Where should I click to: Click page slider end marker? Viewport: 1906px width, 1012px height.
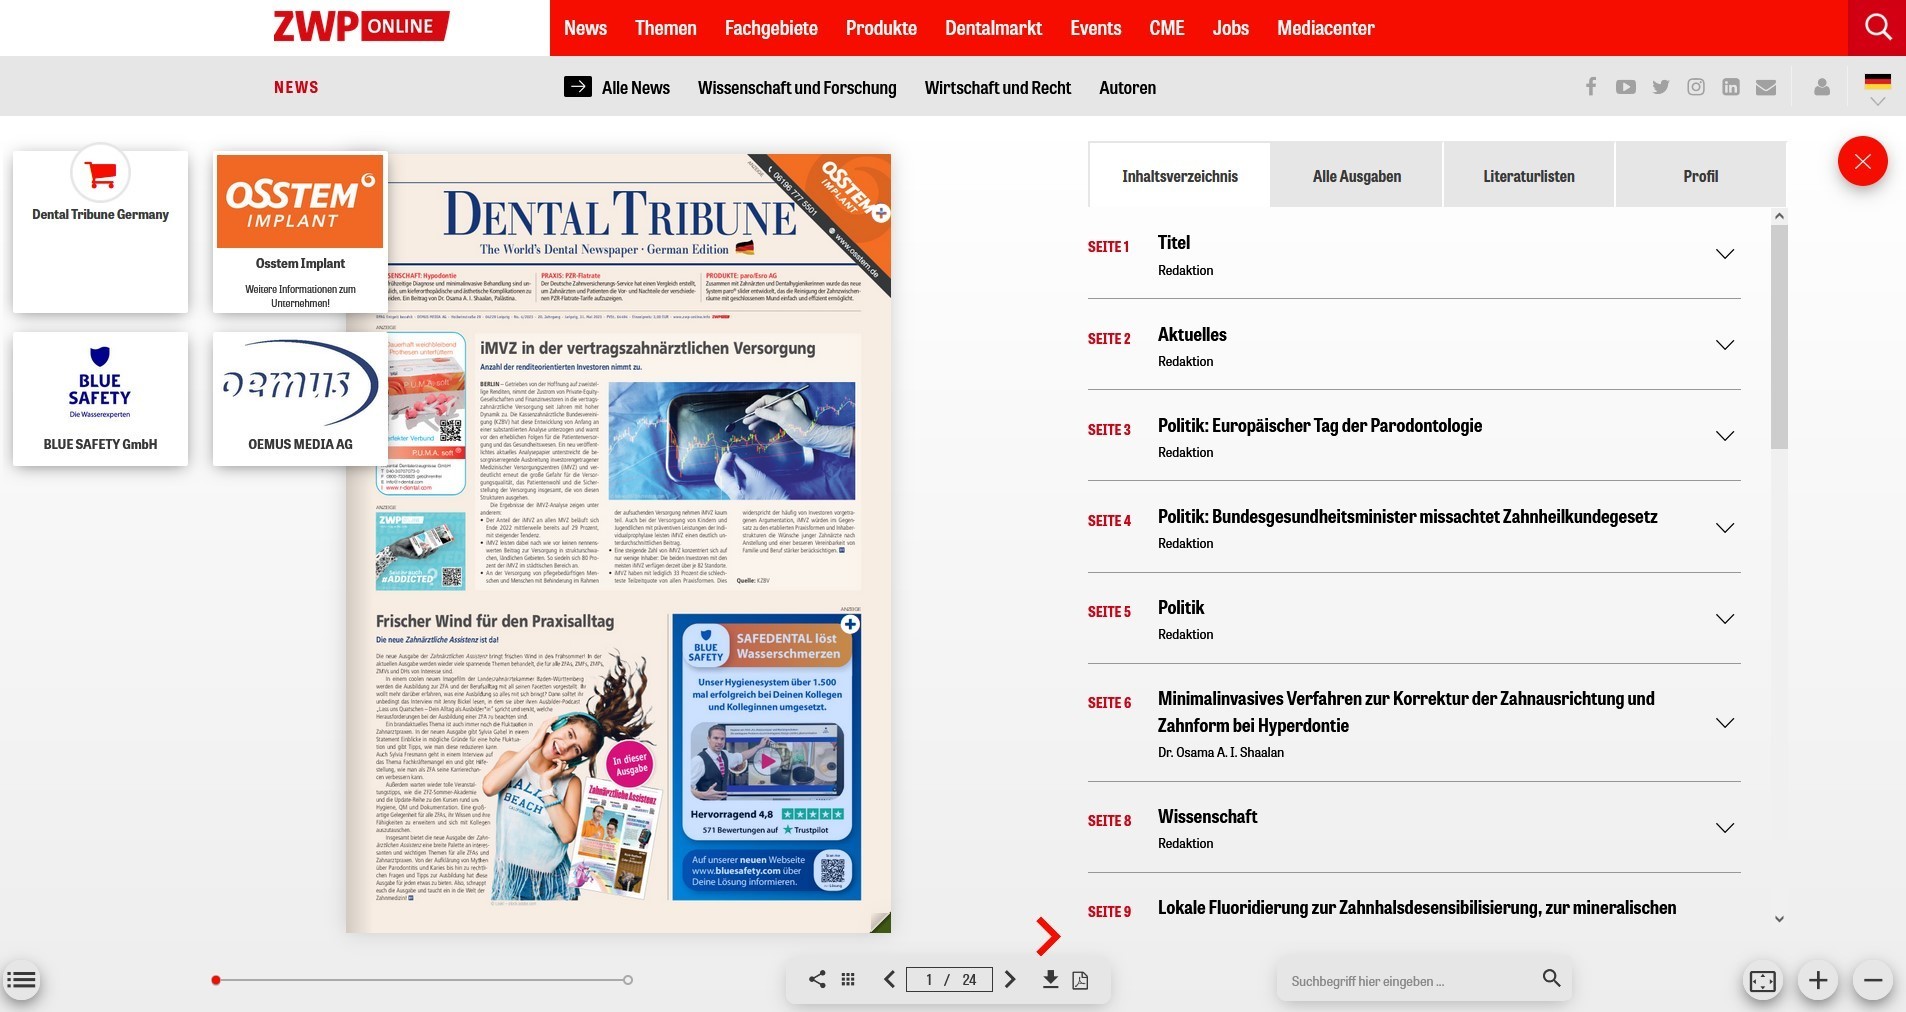[628, 980]
